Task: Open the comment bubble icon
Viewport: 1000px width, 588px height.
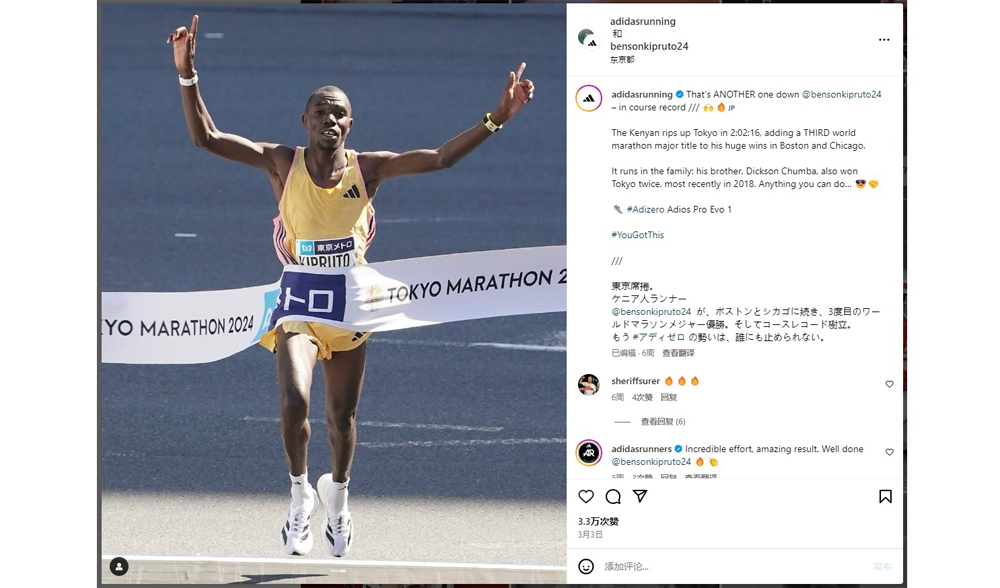Action: (613, 496)
